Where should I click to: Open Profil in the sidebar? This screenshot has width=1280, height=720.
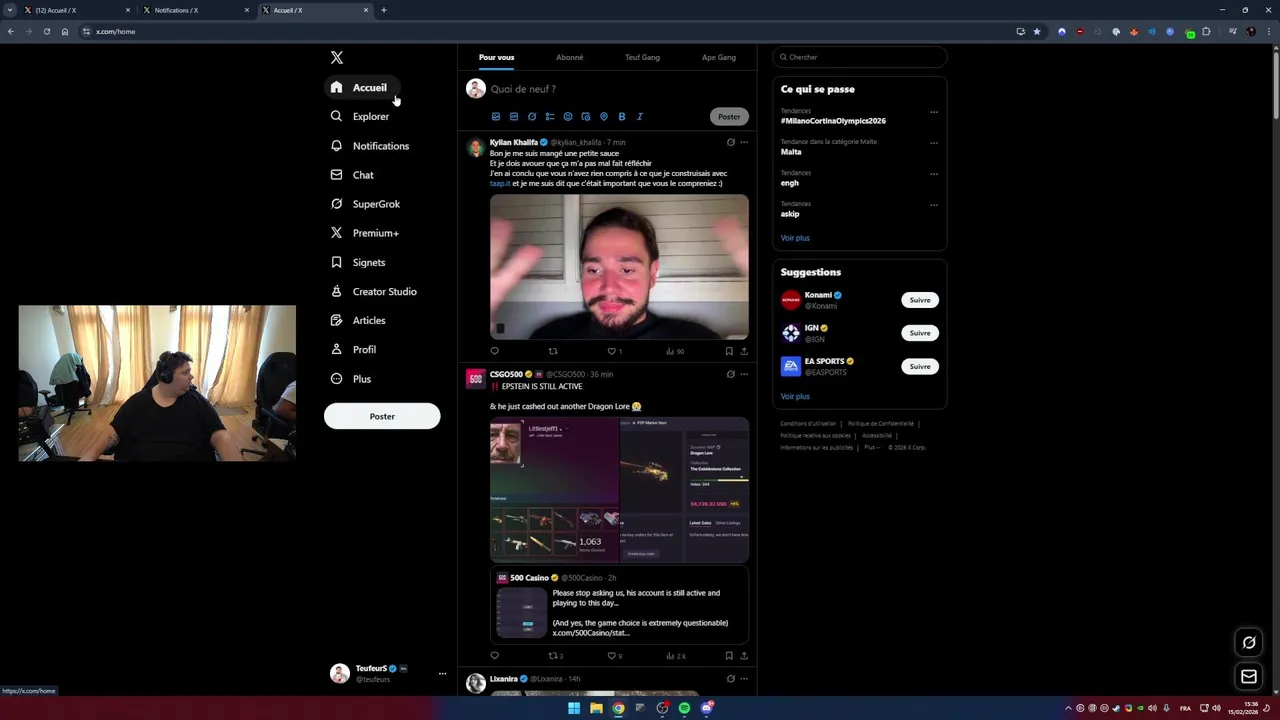point(353,349)
